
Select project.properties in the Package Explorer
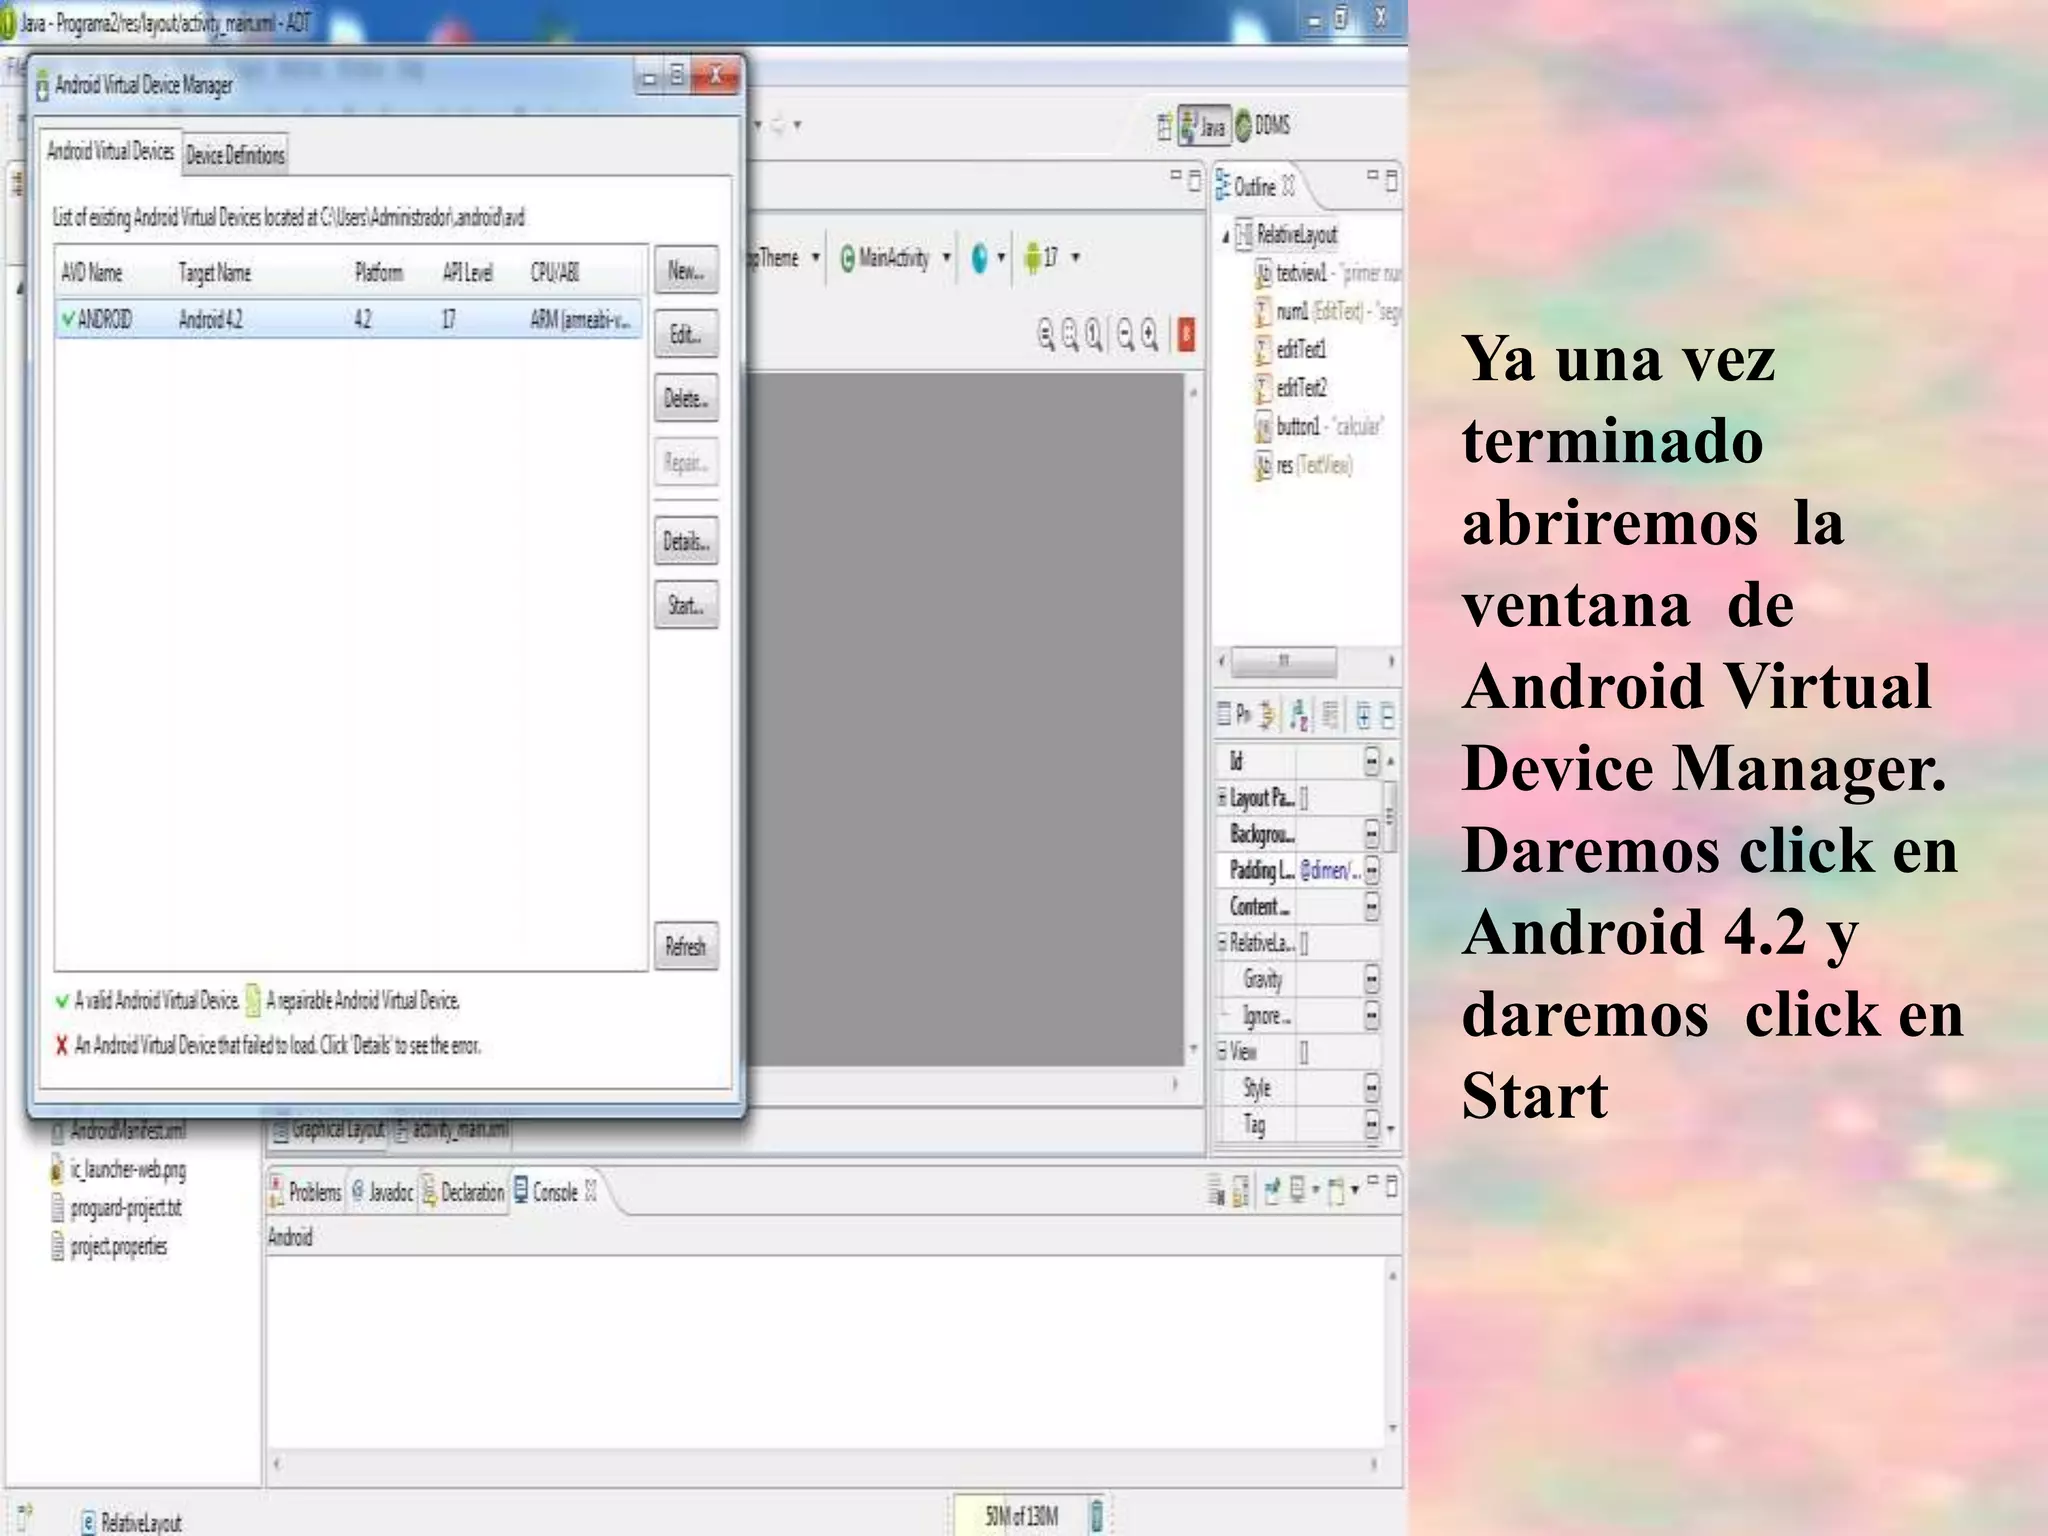[109, 1246]
